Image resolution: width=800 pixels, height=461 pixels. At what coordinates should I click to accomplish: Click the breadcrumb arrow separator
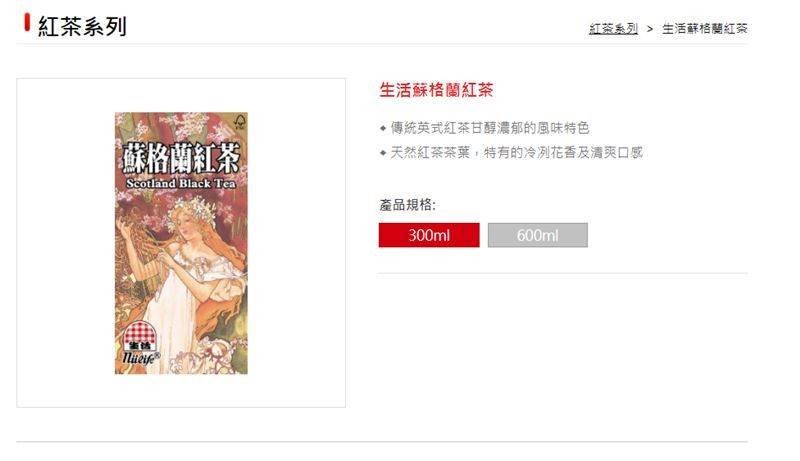tap(649, 29)
